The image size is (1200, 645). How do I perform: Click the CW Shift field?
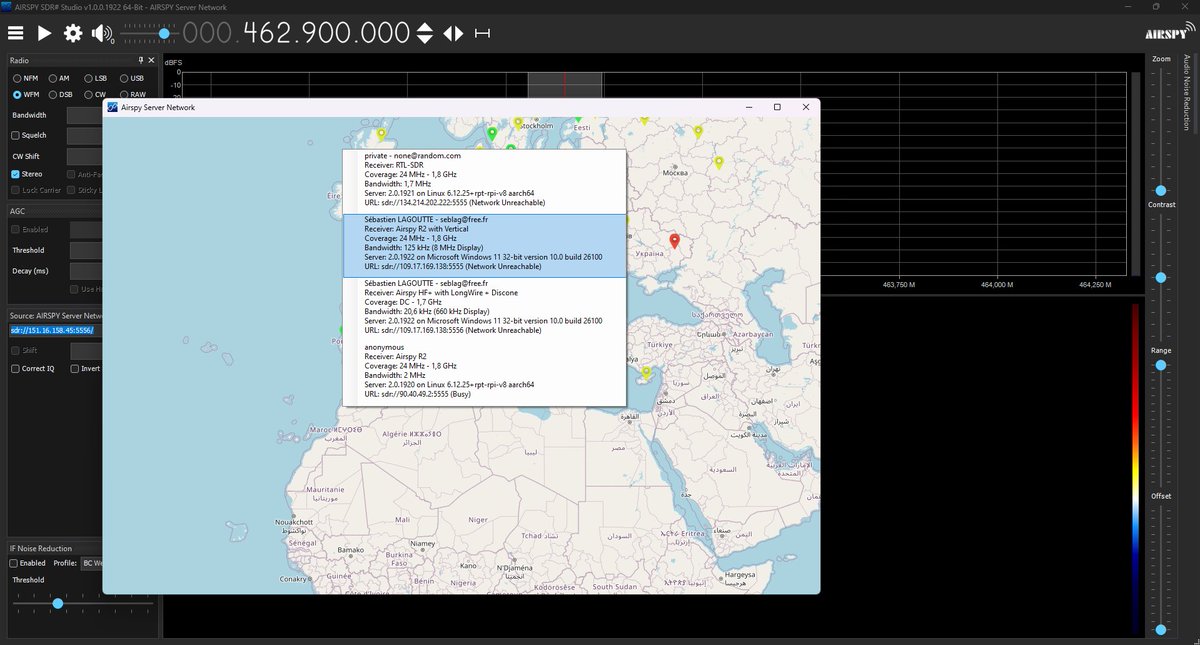click(x=86, y=156)
